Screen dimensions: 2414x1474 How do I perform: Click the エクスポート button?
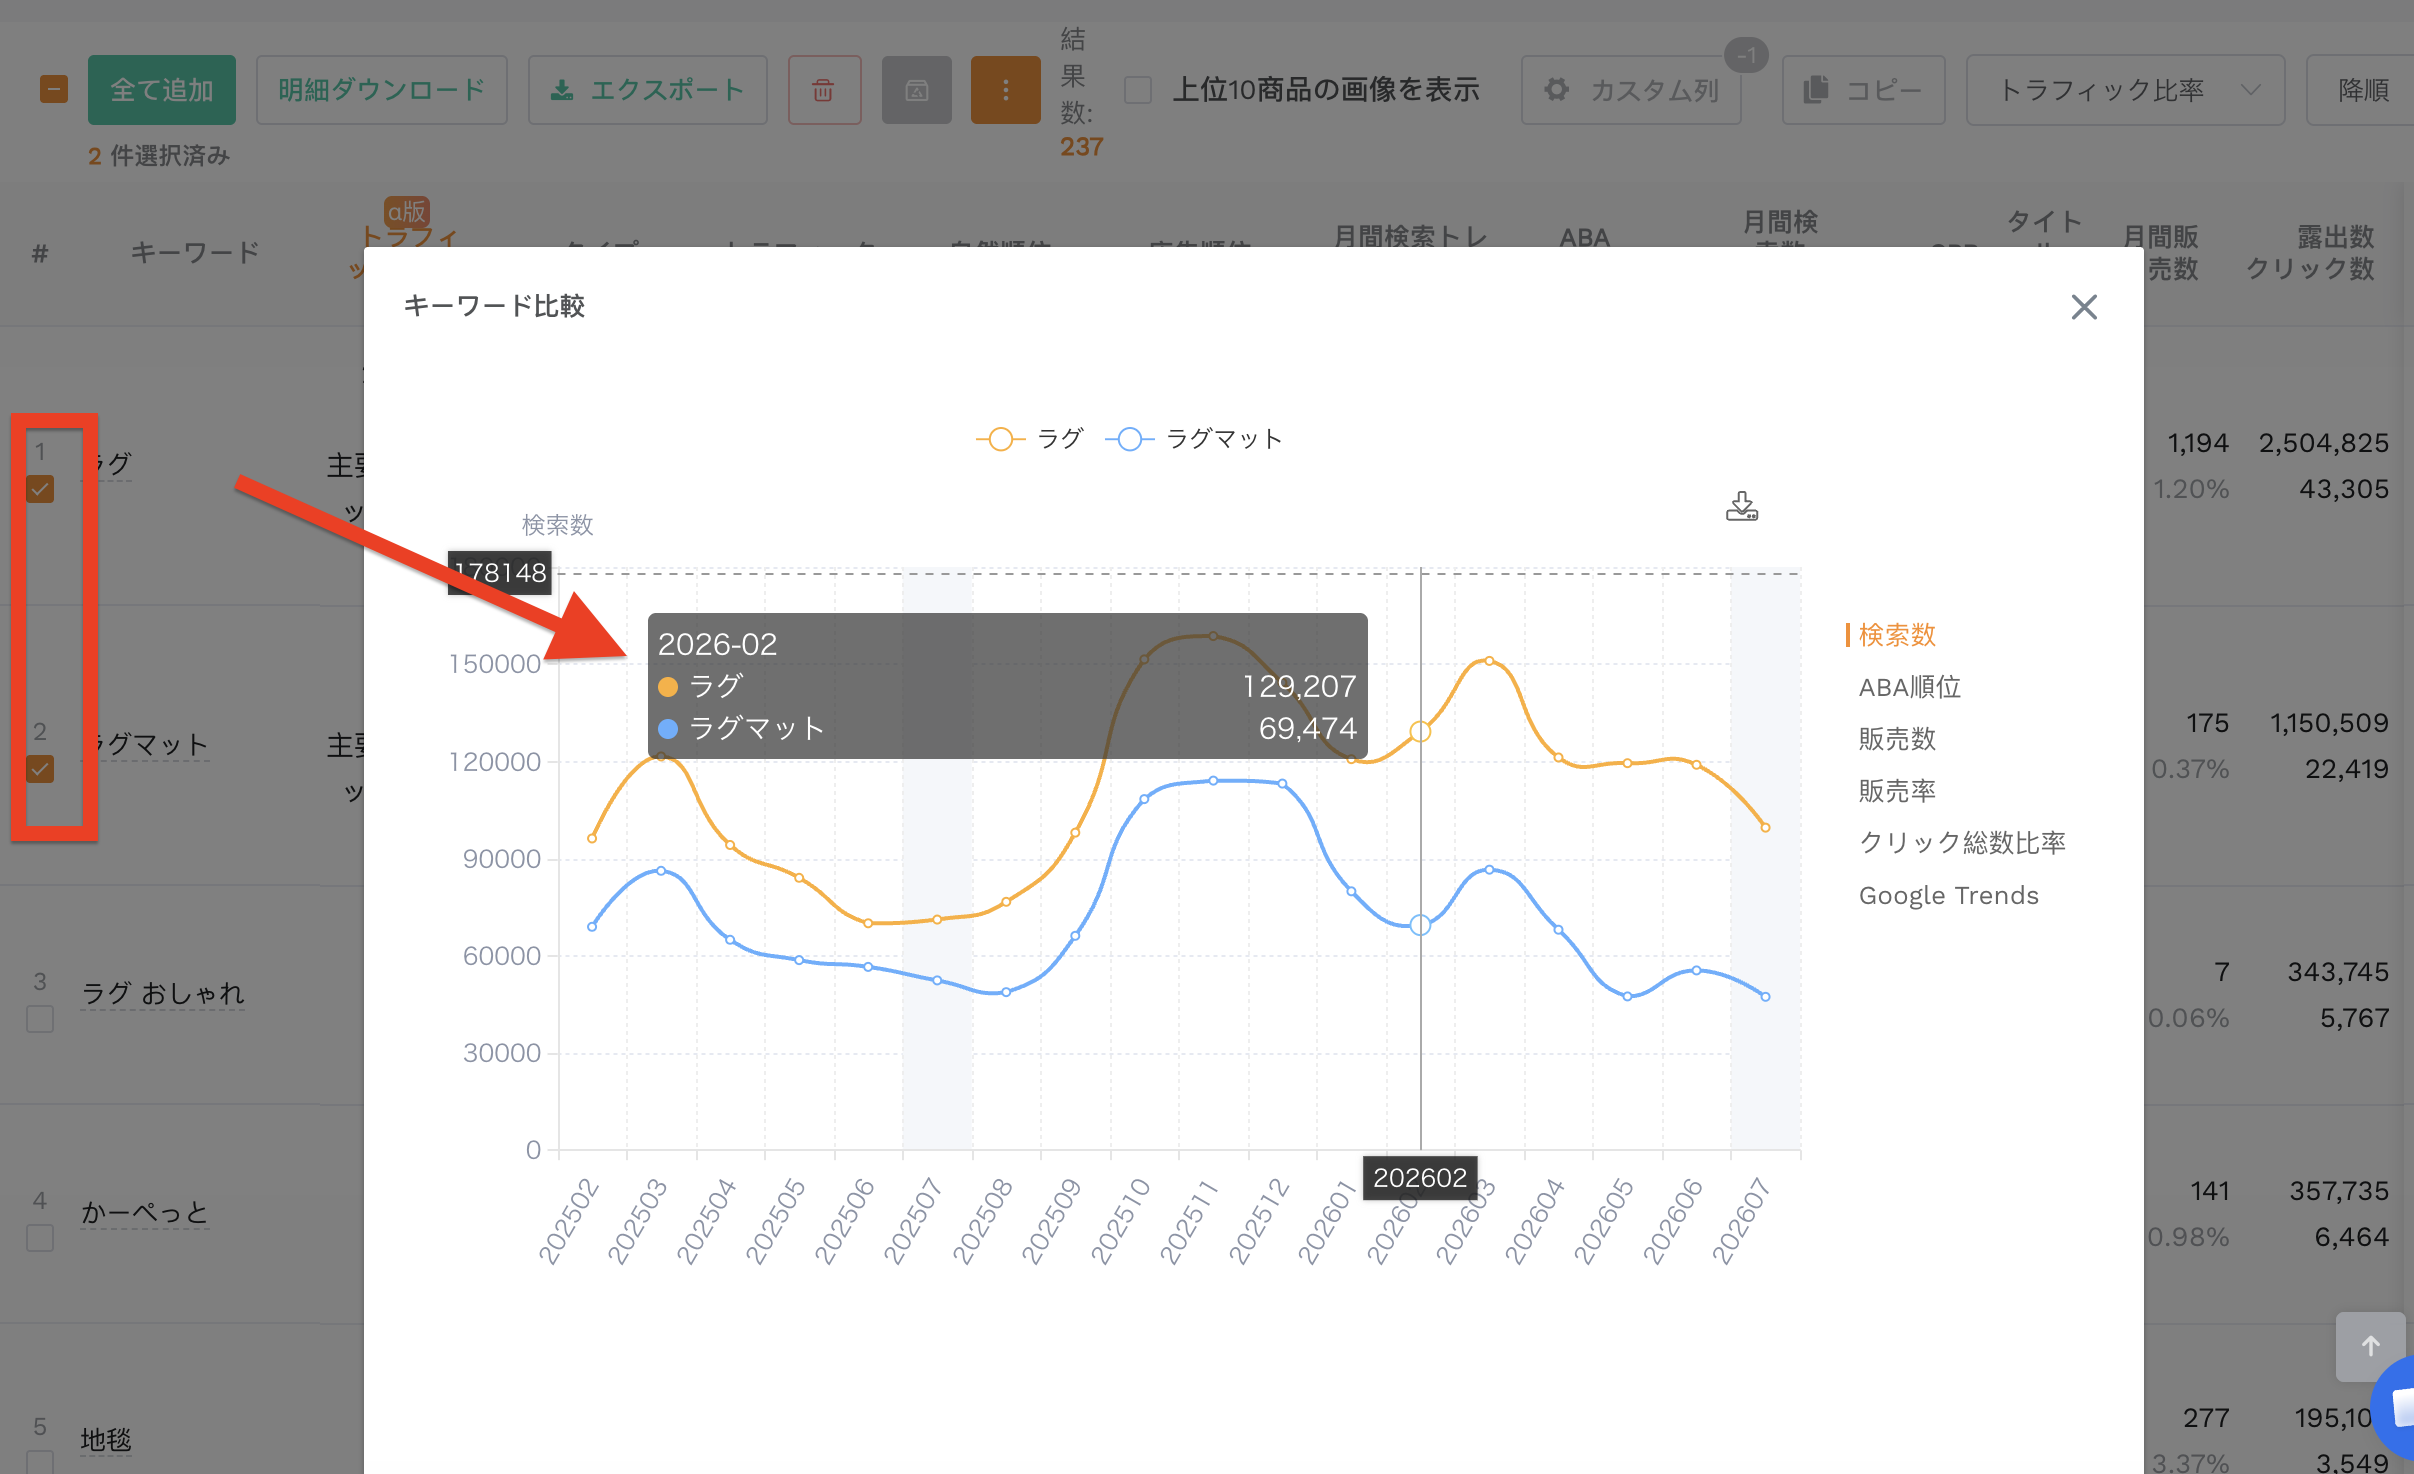pos(647,90)
